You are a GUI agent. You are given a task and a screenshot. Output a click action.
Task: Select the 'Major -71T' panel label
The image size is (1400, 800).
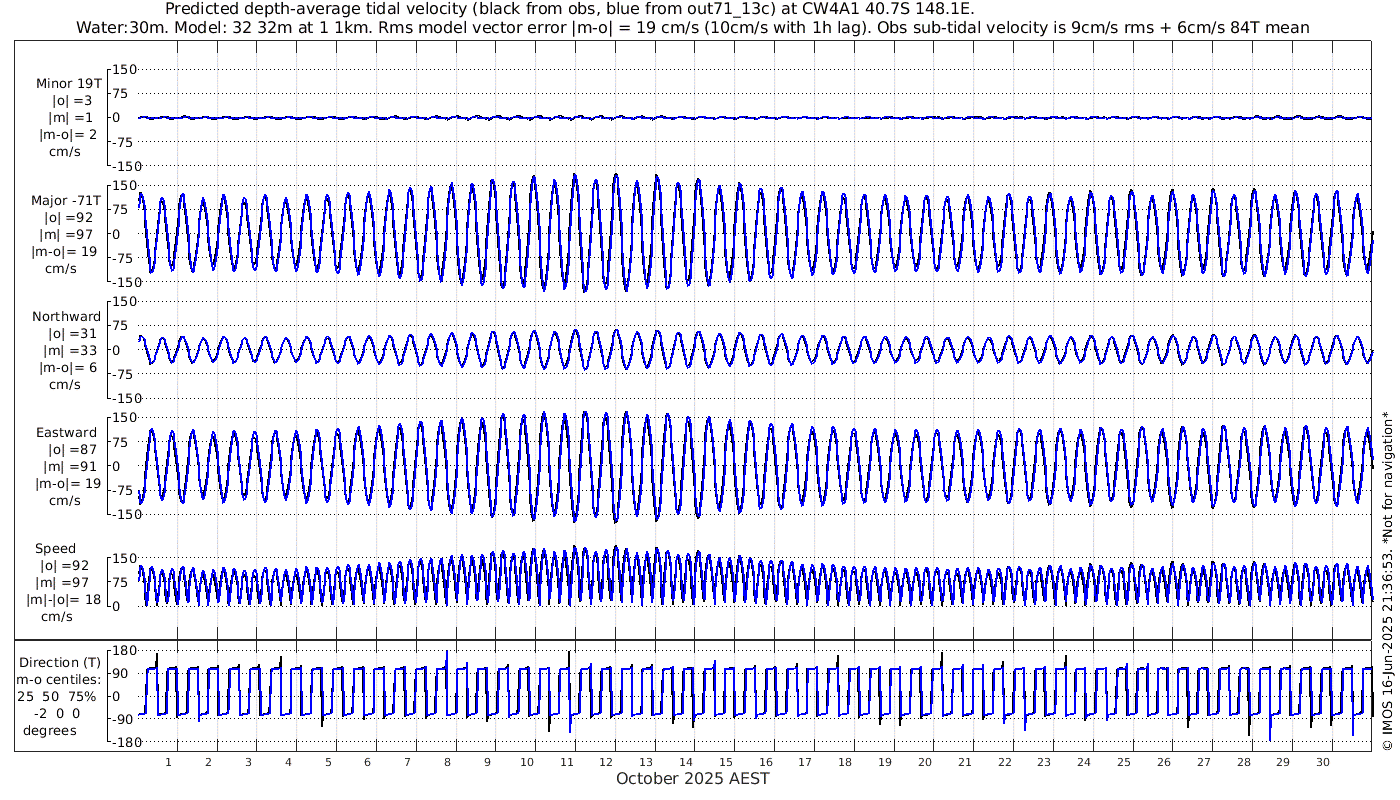[x=66, y=200]
